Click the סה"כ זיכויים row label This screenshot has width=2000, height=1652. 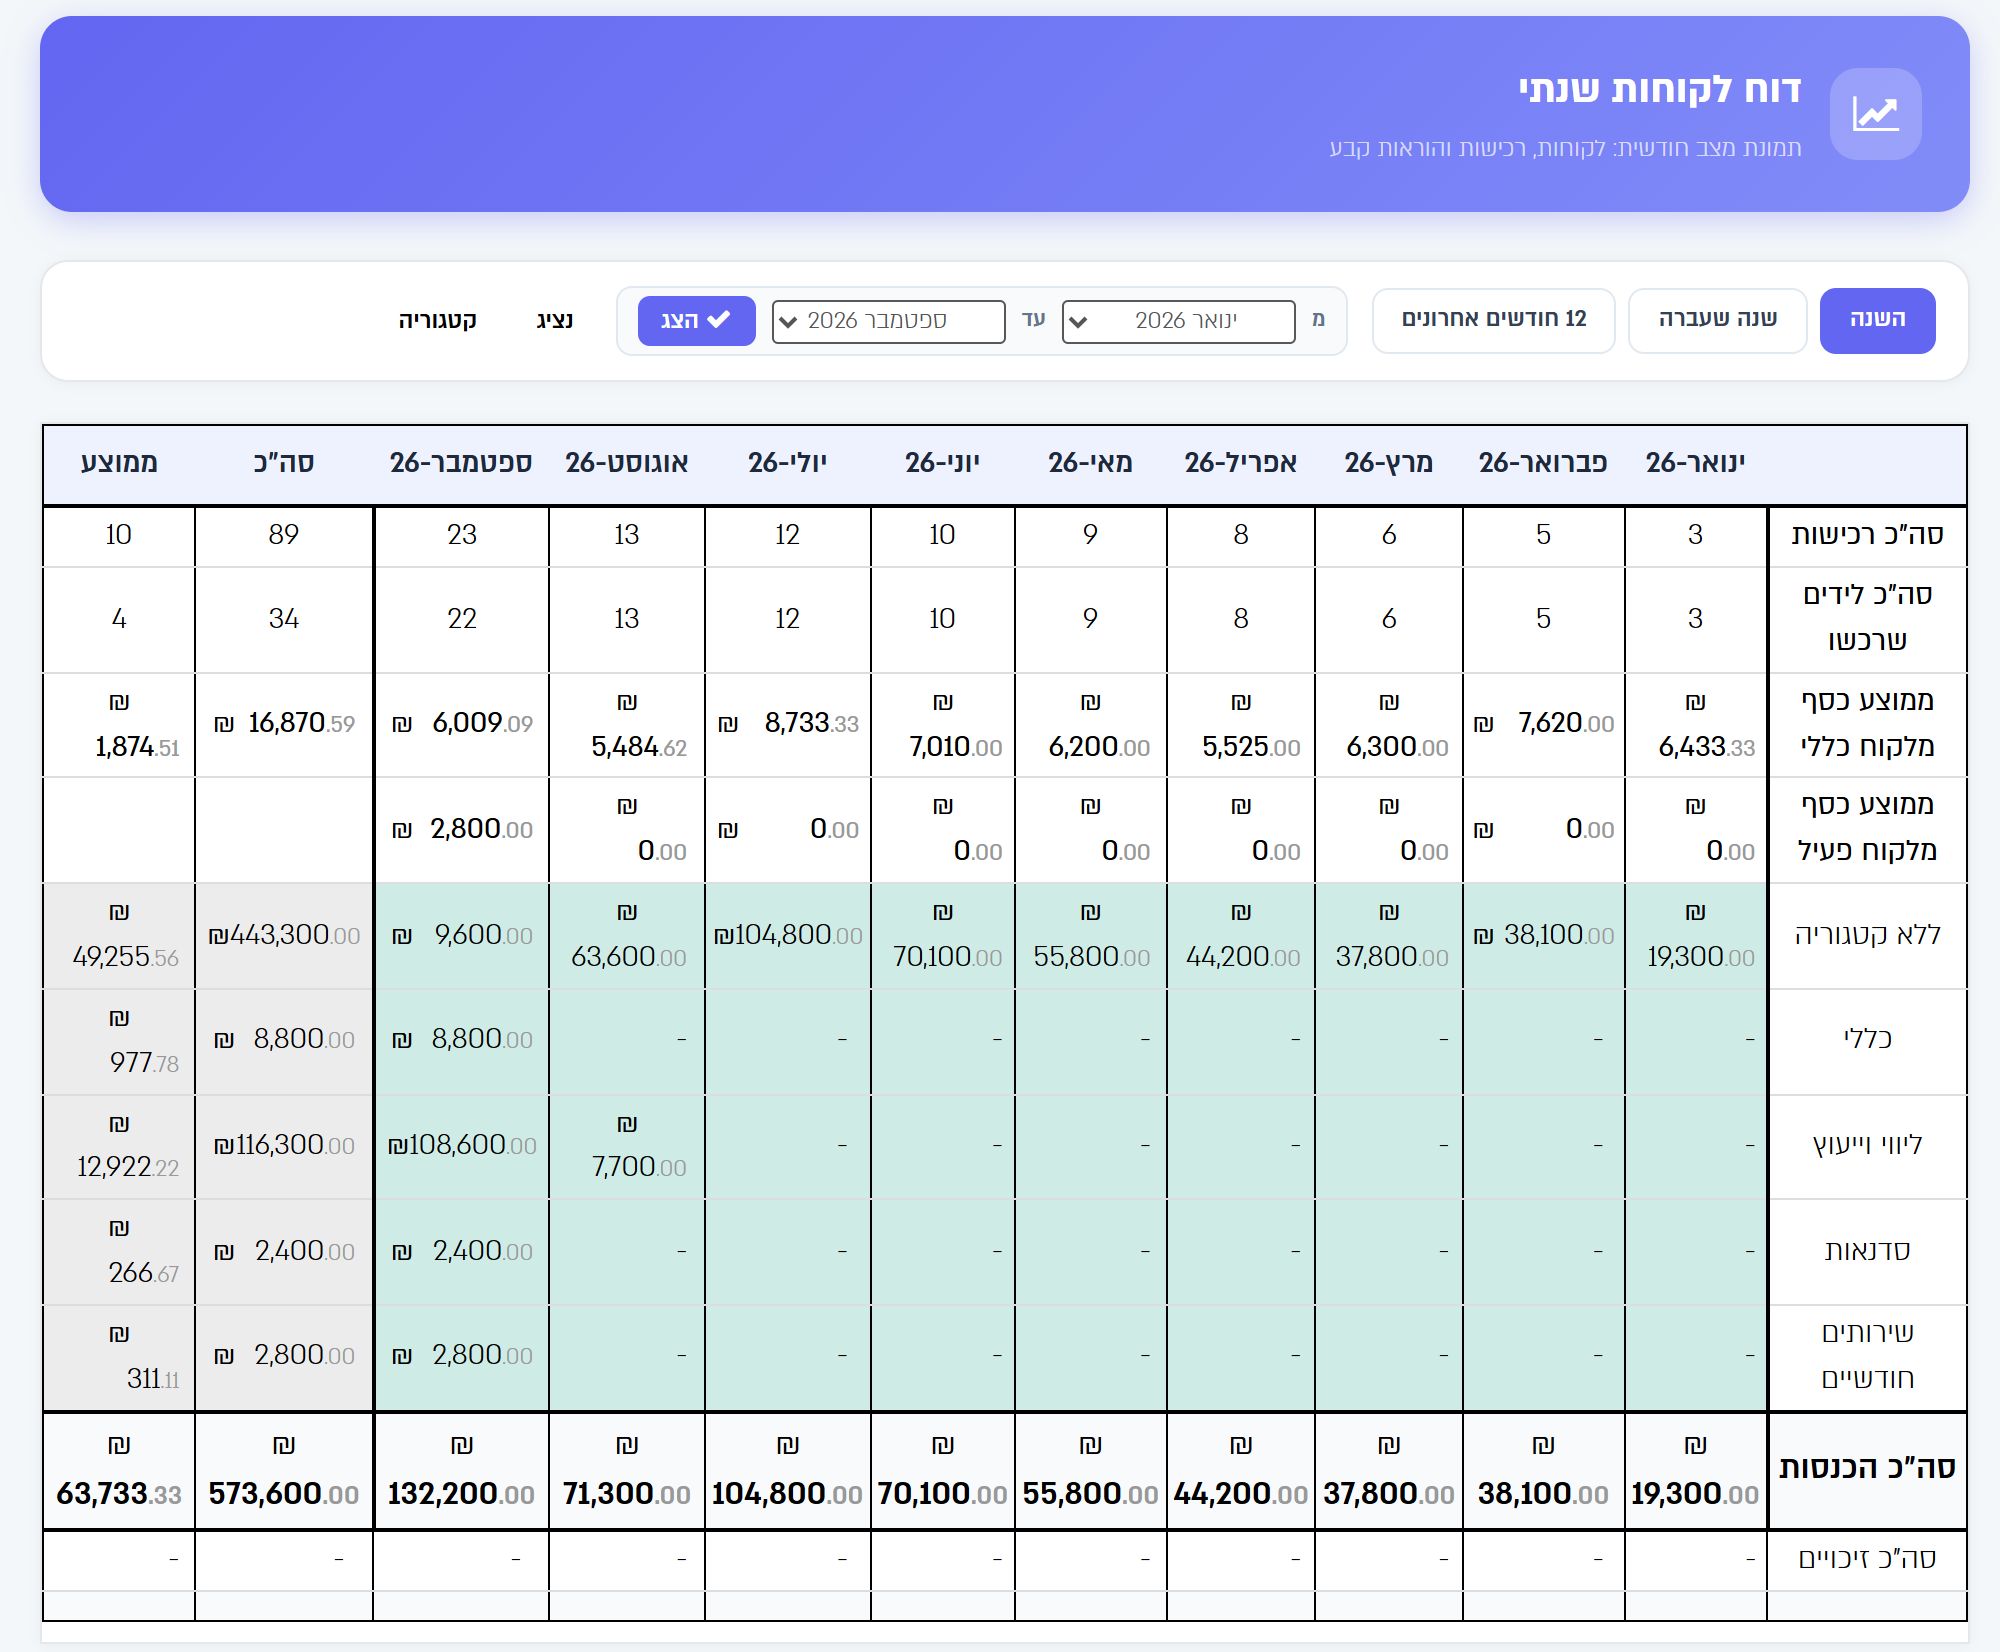click(x=1867, y=1559)
